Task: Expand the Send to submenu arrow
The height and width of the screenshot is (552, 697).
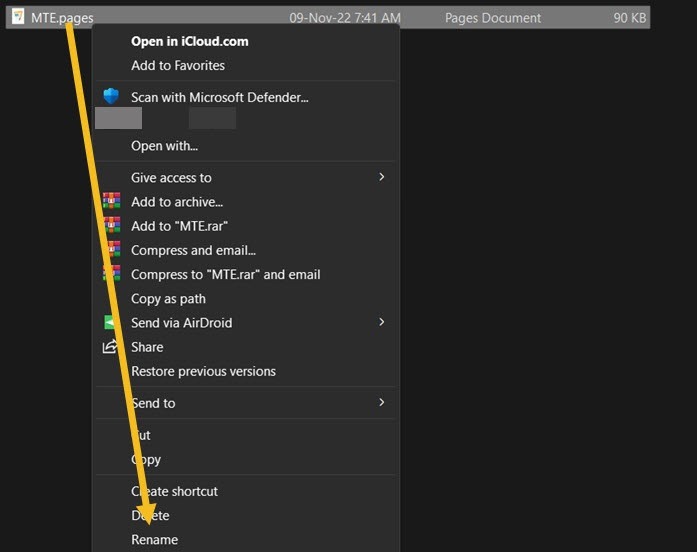Action: click(x=381, y=402)
